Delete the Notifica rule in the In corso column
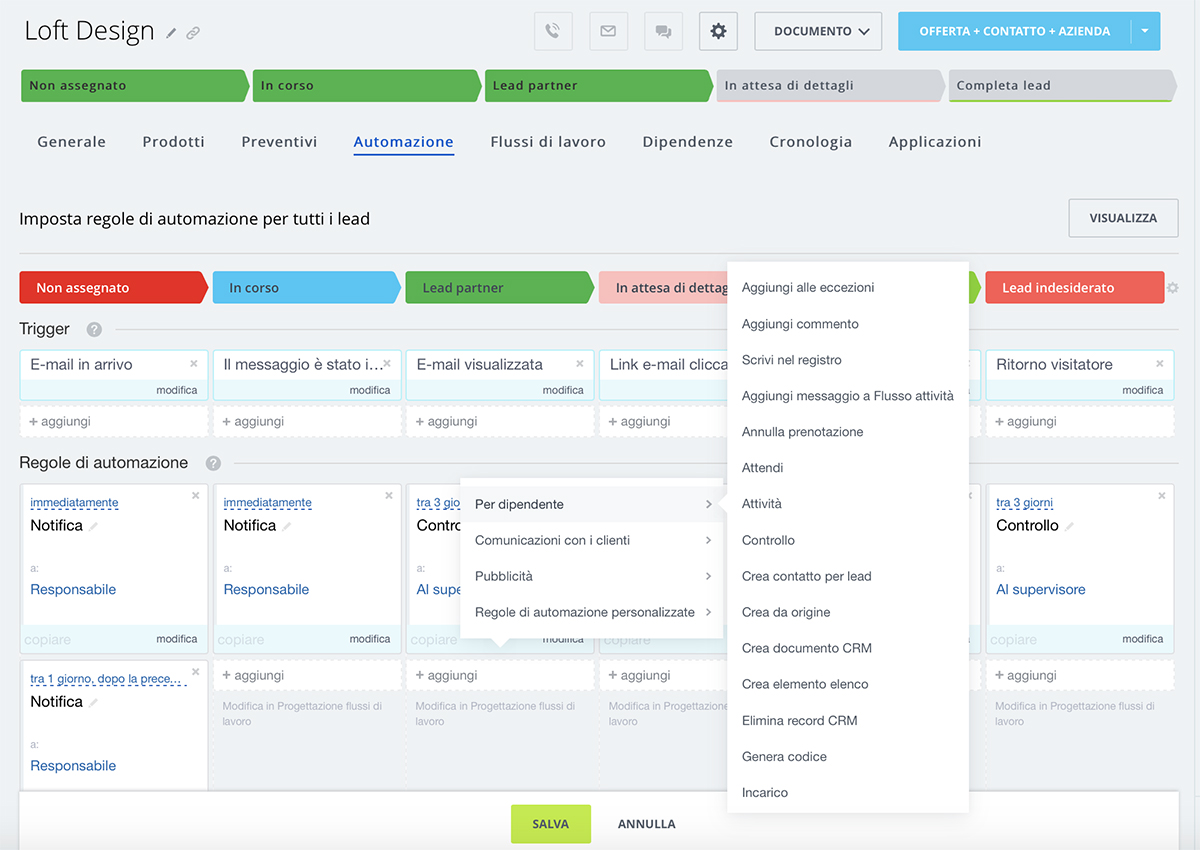 click(x=389, y=495)
